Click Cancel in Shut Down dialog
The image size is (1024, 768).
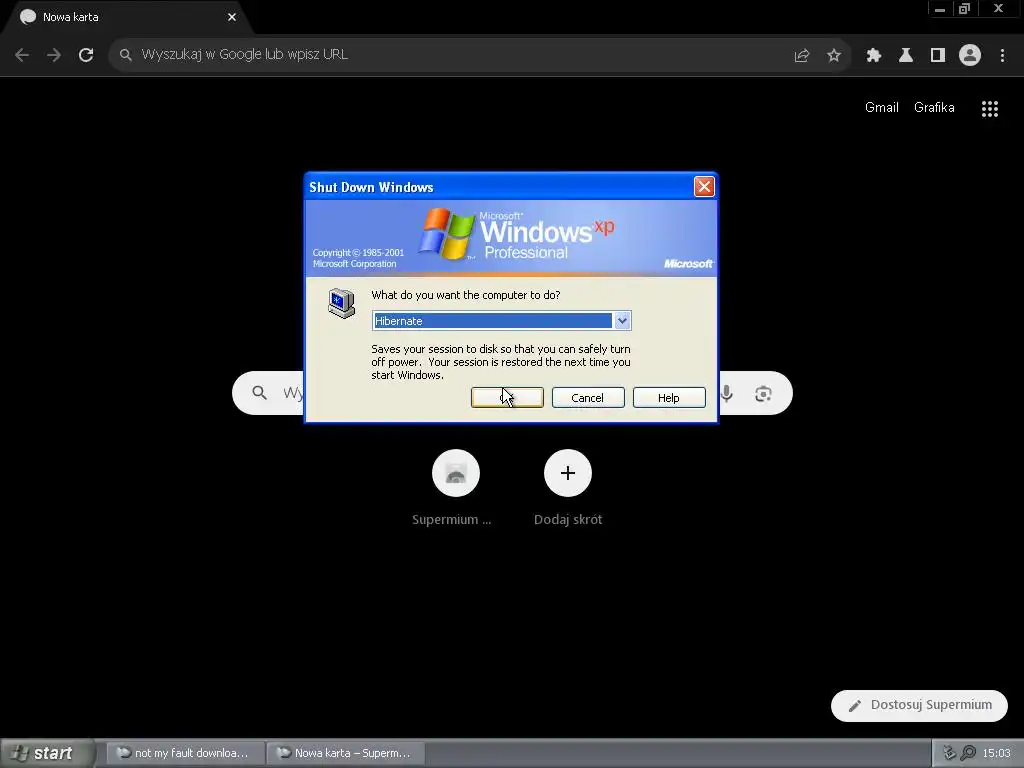588,398
